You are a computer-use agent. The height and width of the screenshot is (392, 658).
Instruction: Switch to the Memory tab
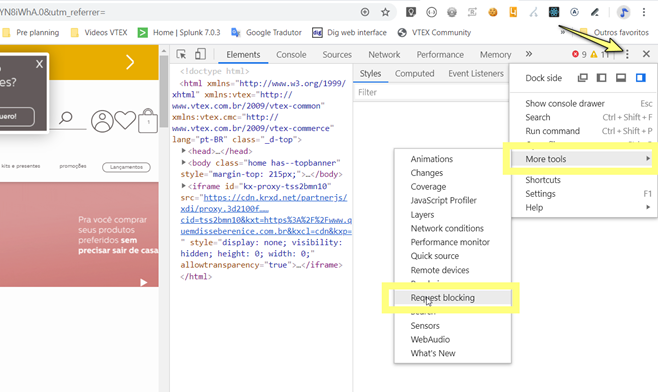(x=496, y=55)
